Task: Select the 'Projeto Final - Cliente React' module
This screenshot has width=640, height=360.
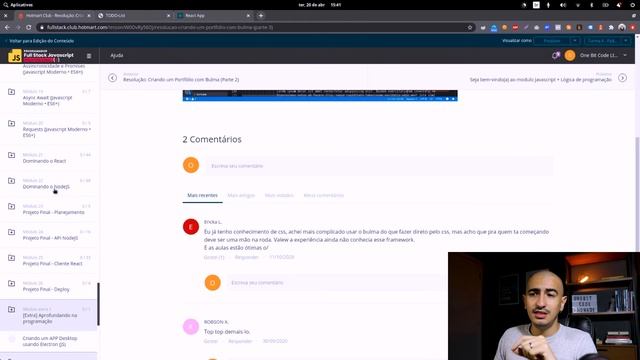Action: click(49, 260)
